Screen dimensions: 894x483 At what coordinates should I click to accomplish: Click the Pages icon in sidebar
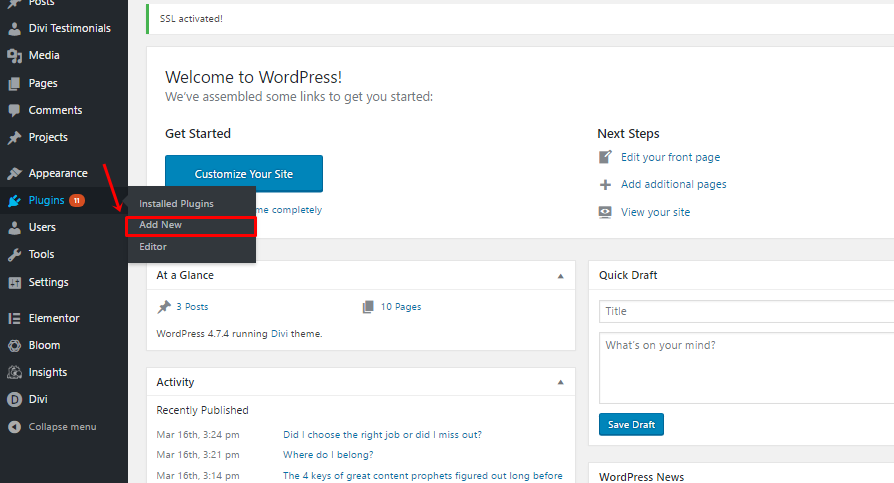coord(14,83)
